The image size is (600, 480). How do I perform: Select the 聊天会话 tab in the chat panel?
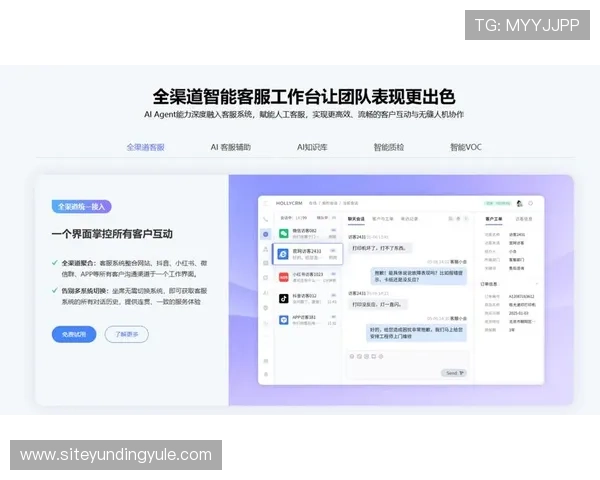[x=356, y=219]
